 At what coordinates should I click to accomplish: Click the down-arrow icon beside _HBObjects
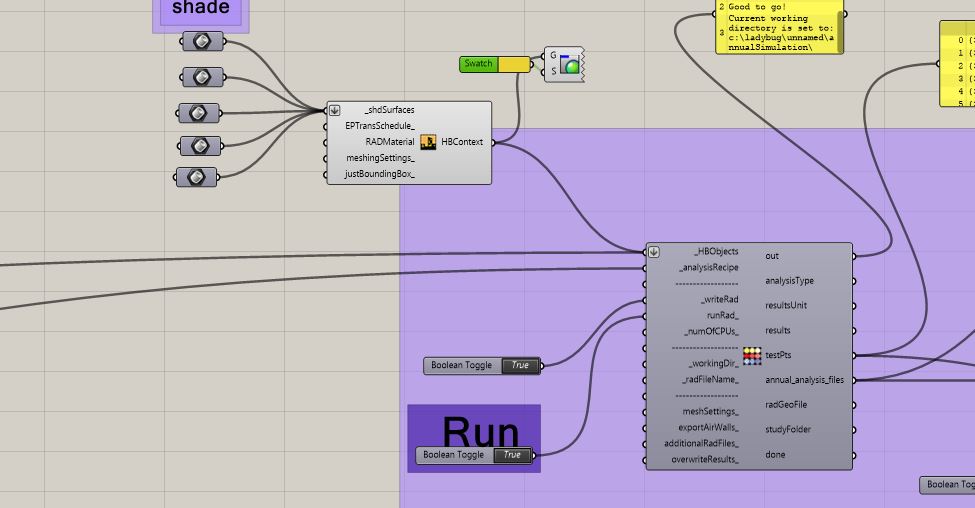click(x=654, y=252)
